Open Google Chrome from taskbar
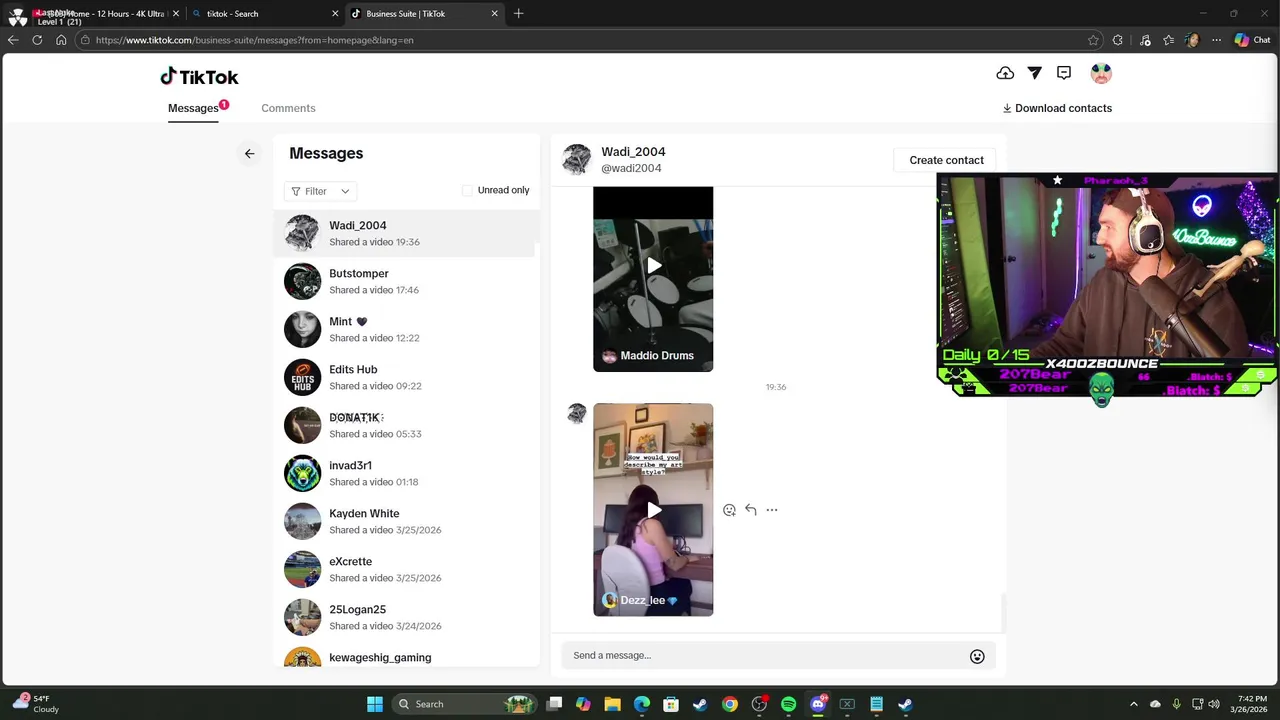Screen dimensions: 1280x720 (730, 704)
